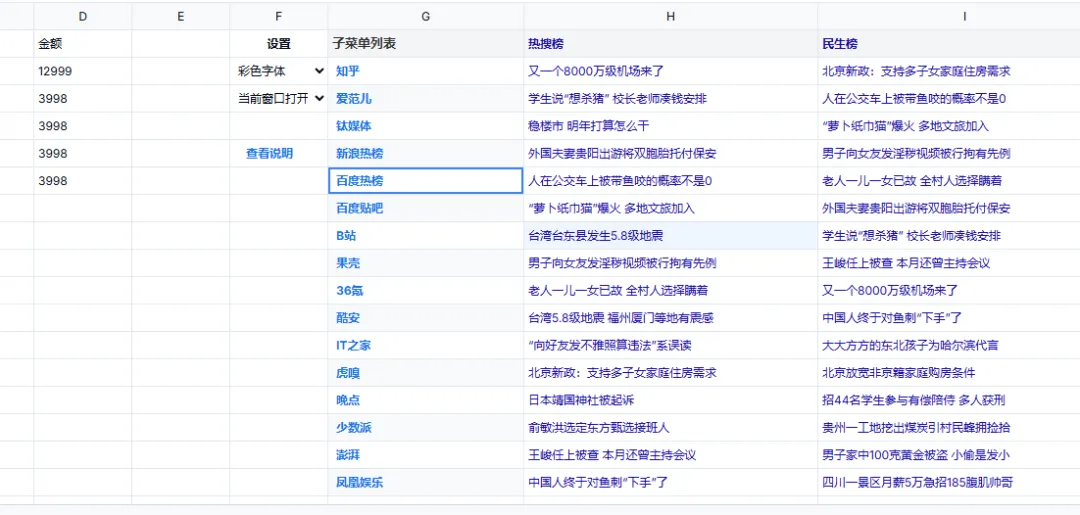1080x515 pixels.
Task: Click the 热搜榜 header cell
Action: point(670,44)
